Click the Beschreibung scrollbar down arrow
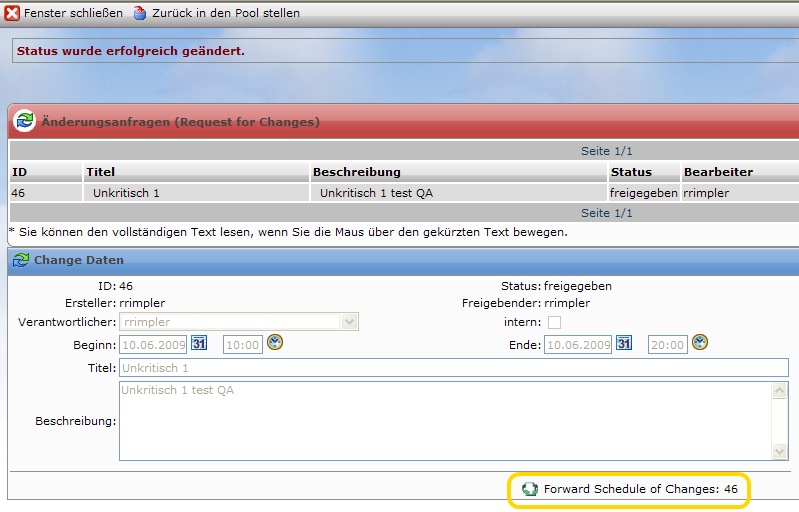This screenshot has height=512, width=799. coord(780,452)
